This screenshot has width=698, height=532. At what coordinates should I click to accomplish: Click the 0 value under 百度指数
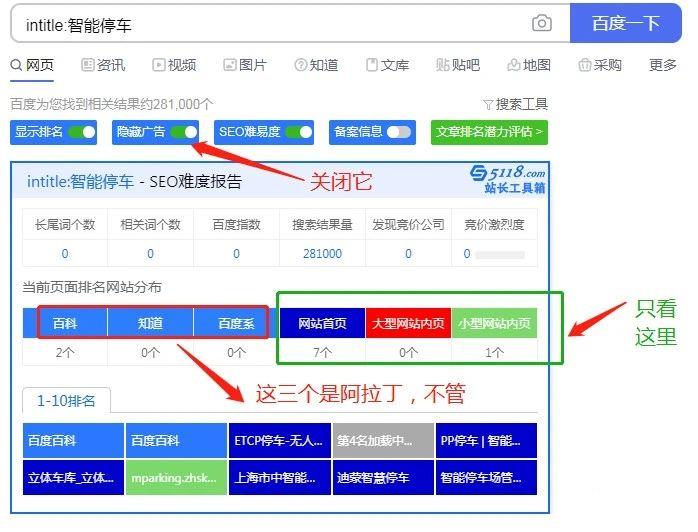point(236,254)
